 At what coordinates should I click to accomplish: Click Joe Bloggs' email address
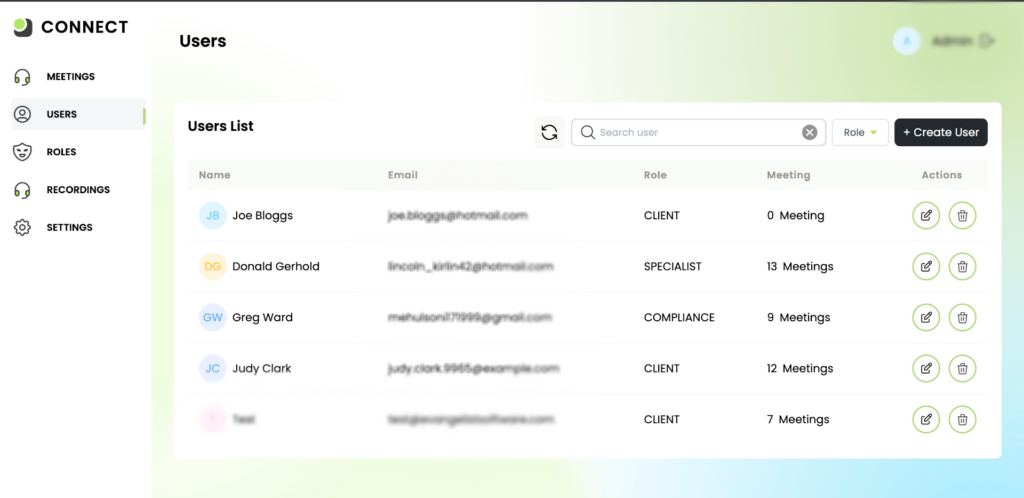[458, 215]
